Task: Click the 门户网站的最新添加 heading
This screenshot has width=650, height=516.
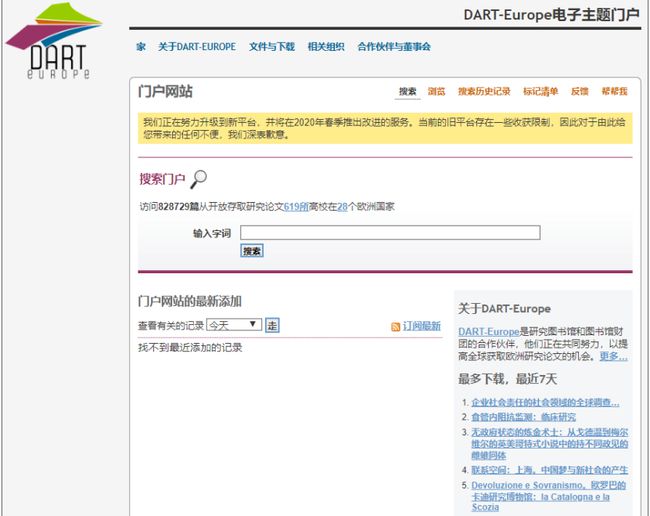Action: (190, 301)
